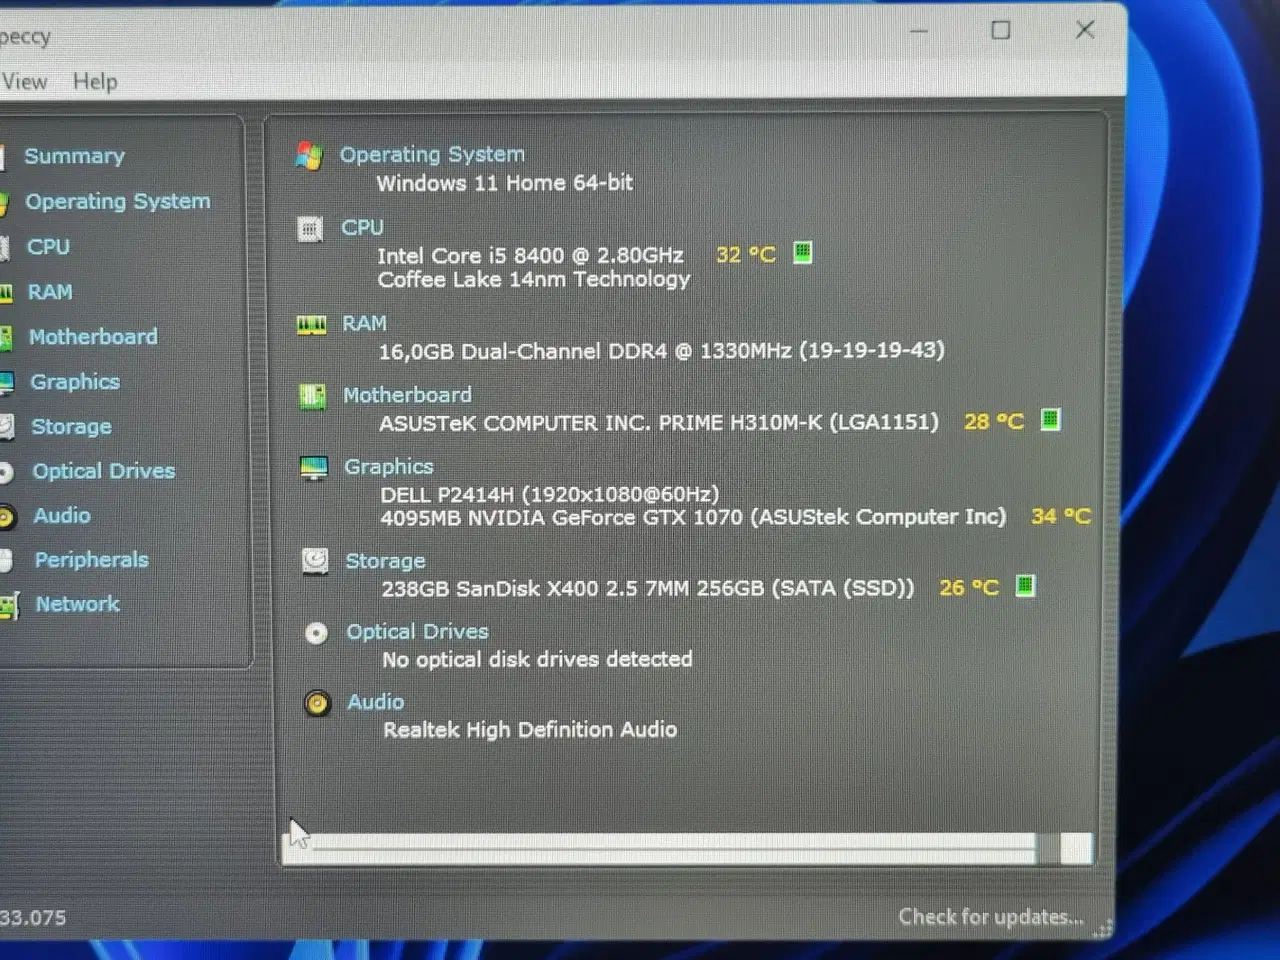Image resolution: width=1280 pixels, height=960 pixels.
Task: Click NVIDIA GeForce GTX 1070 text
Action: click(693, 517)
